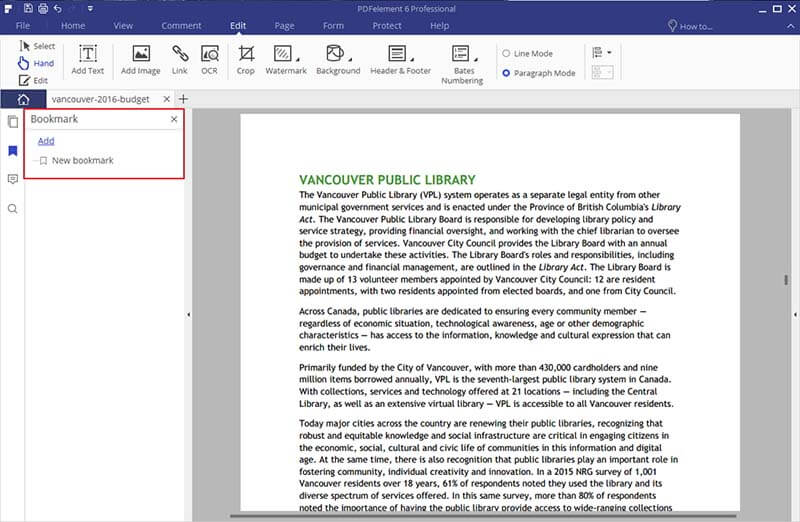Expand the Header & Footer dropdown arrow
Screen dimensions: 800x522
pyautogui.click(x=412, y=59)
